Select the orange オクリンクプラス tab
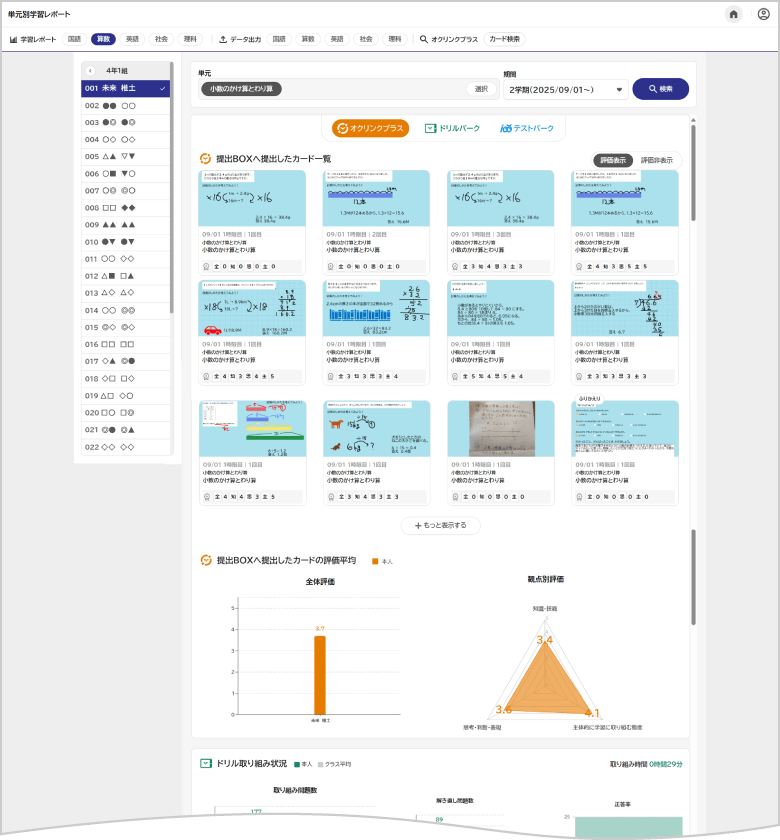The height and width of the screenshot is (840, 780). click(371, 128)
